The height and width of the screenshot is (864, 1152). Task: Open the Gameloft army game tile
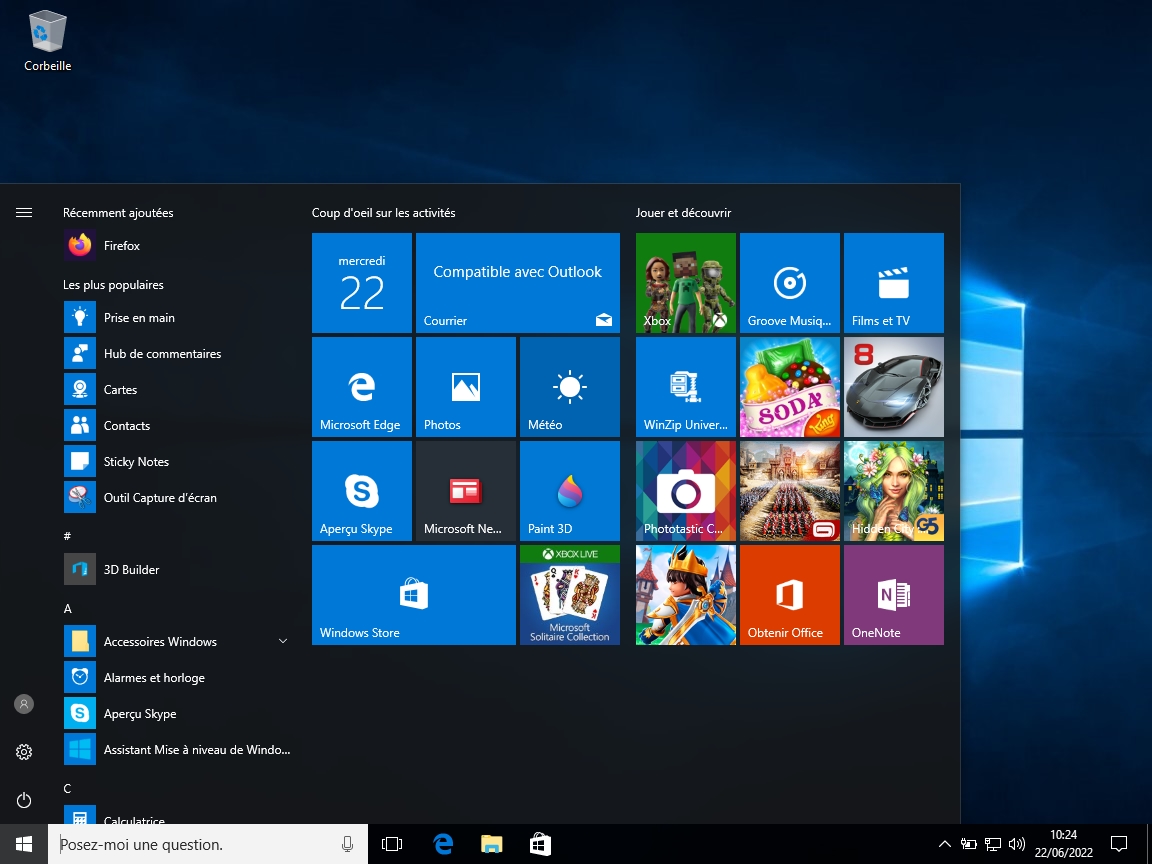790,491
